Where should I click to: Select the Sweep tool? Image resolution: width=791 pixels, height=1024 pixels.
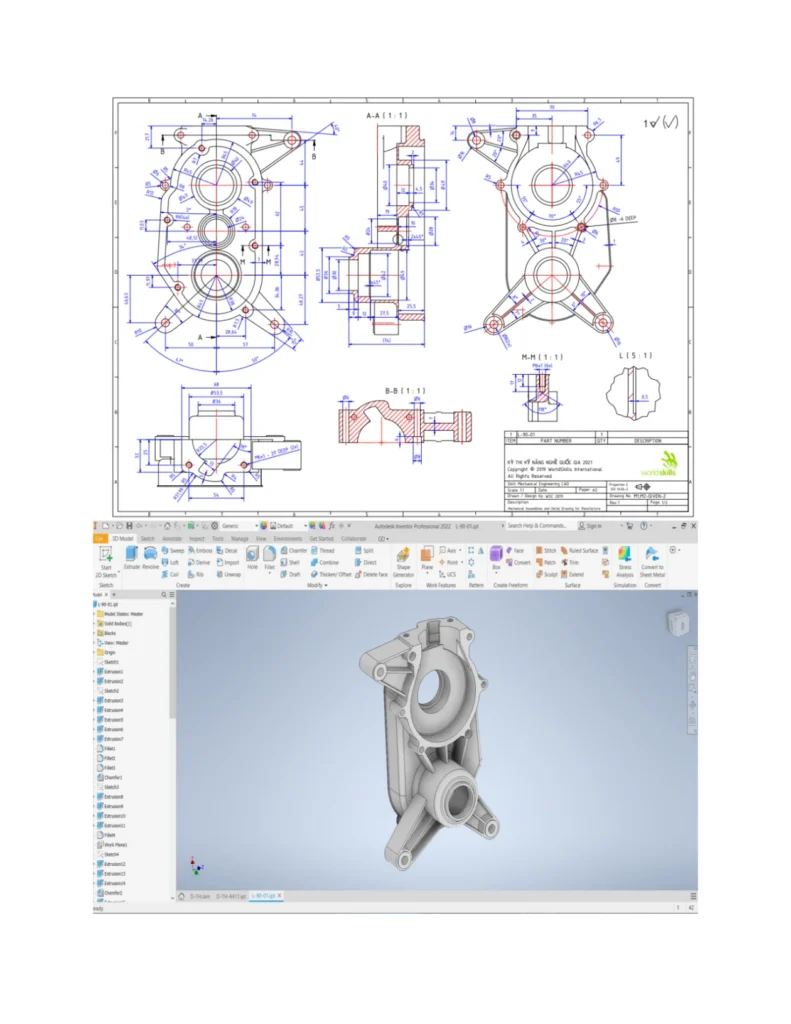(x=174, y=550)
